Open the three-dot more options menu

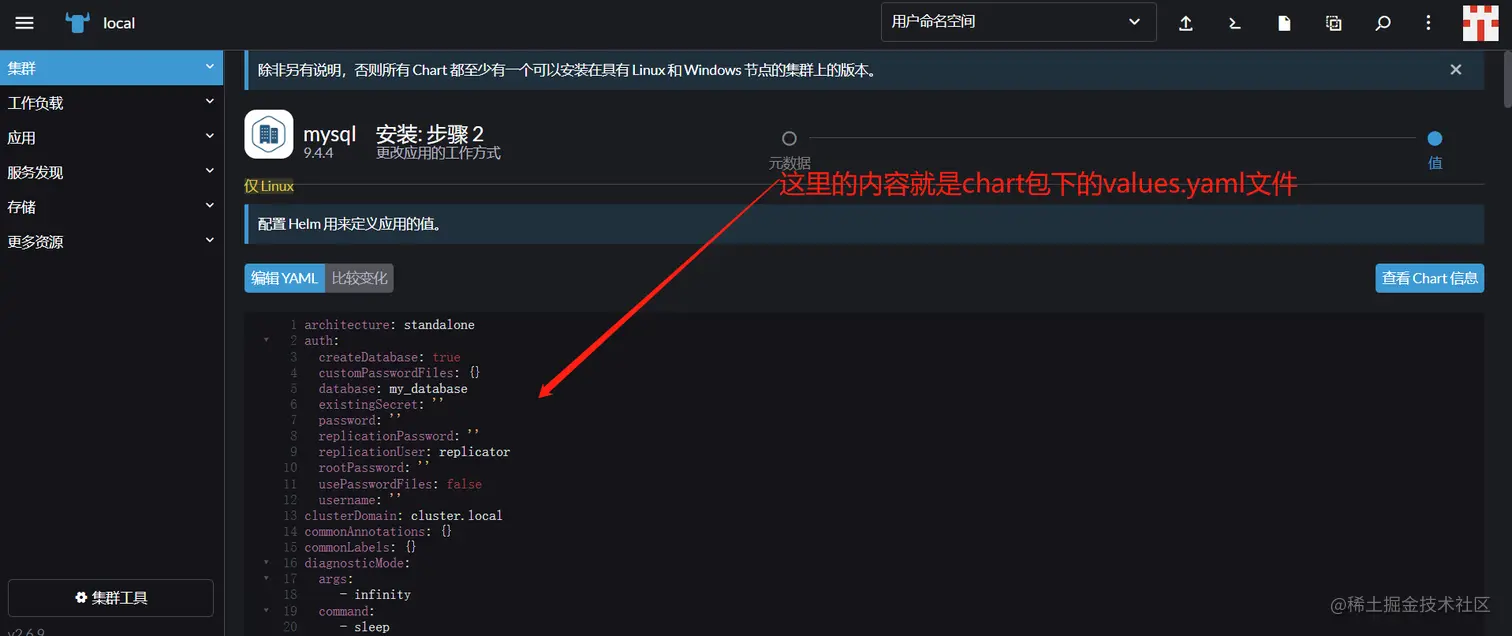pyautogui.click(x=1429, y=23)
